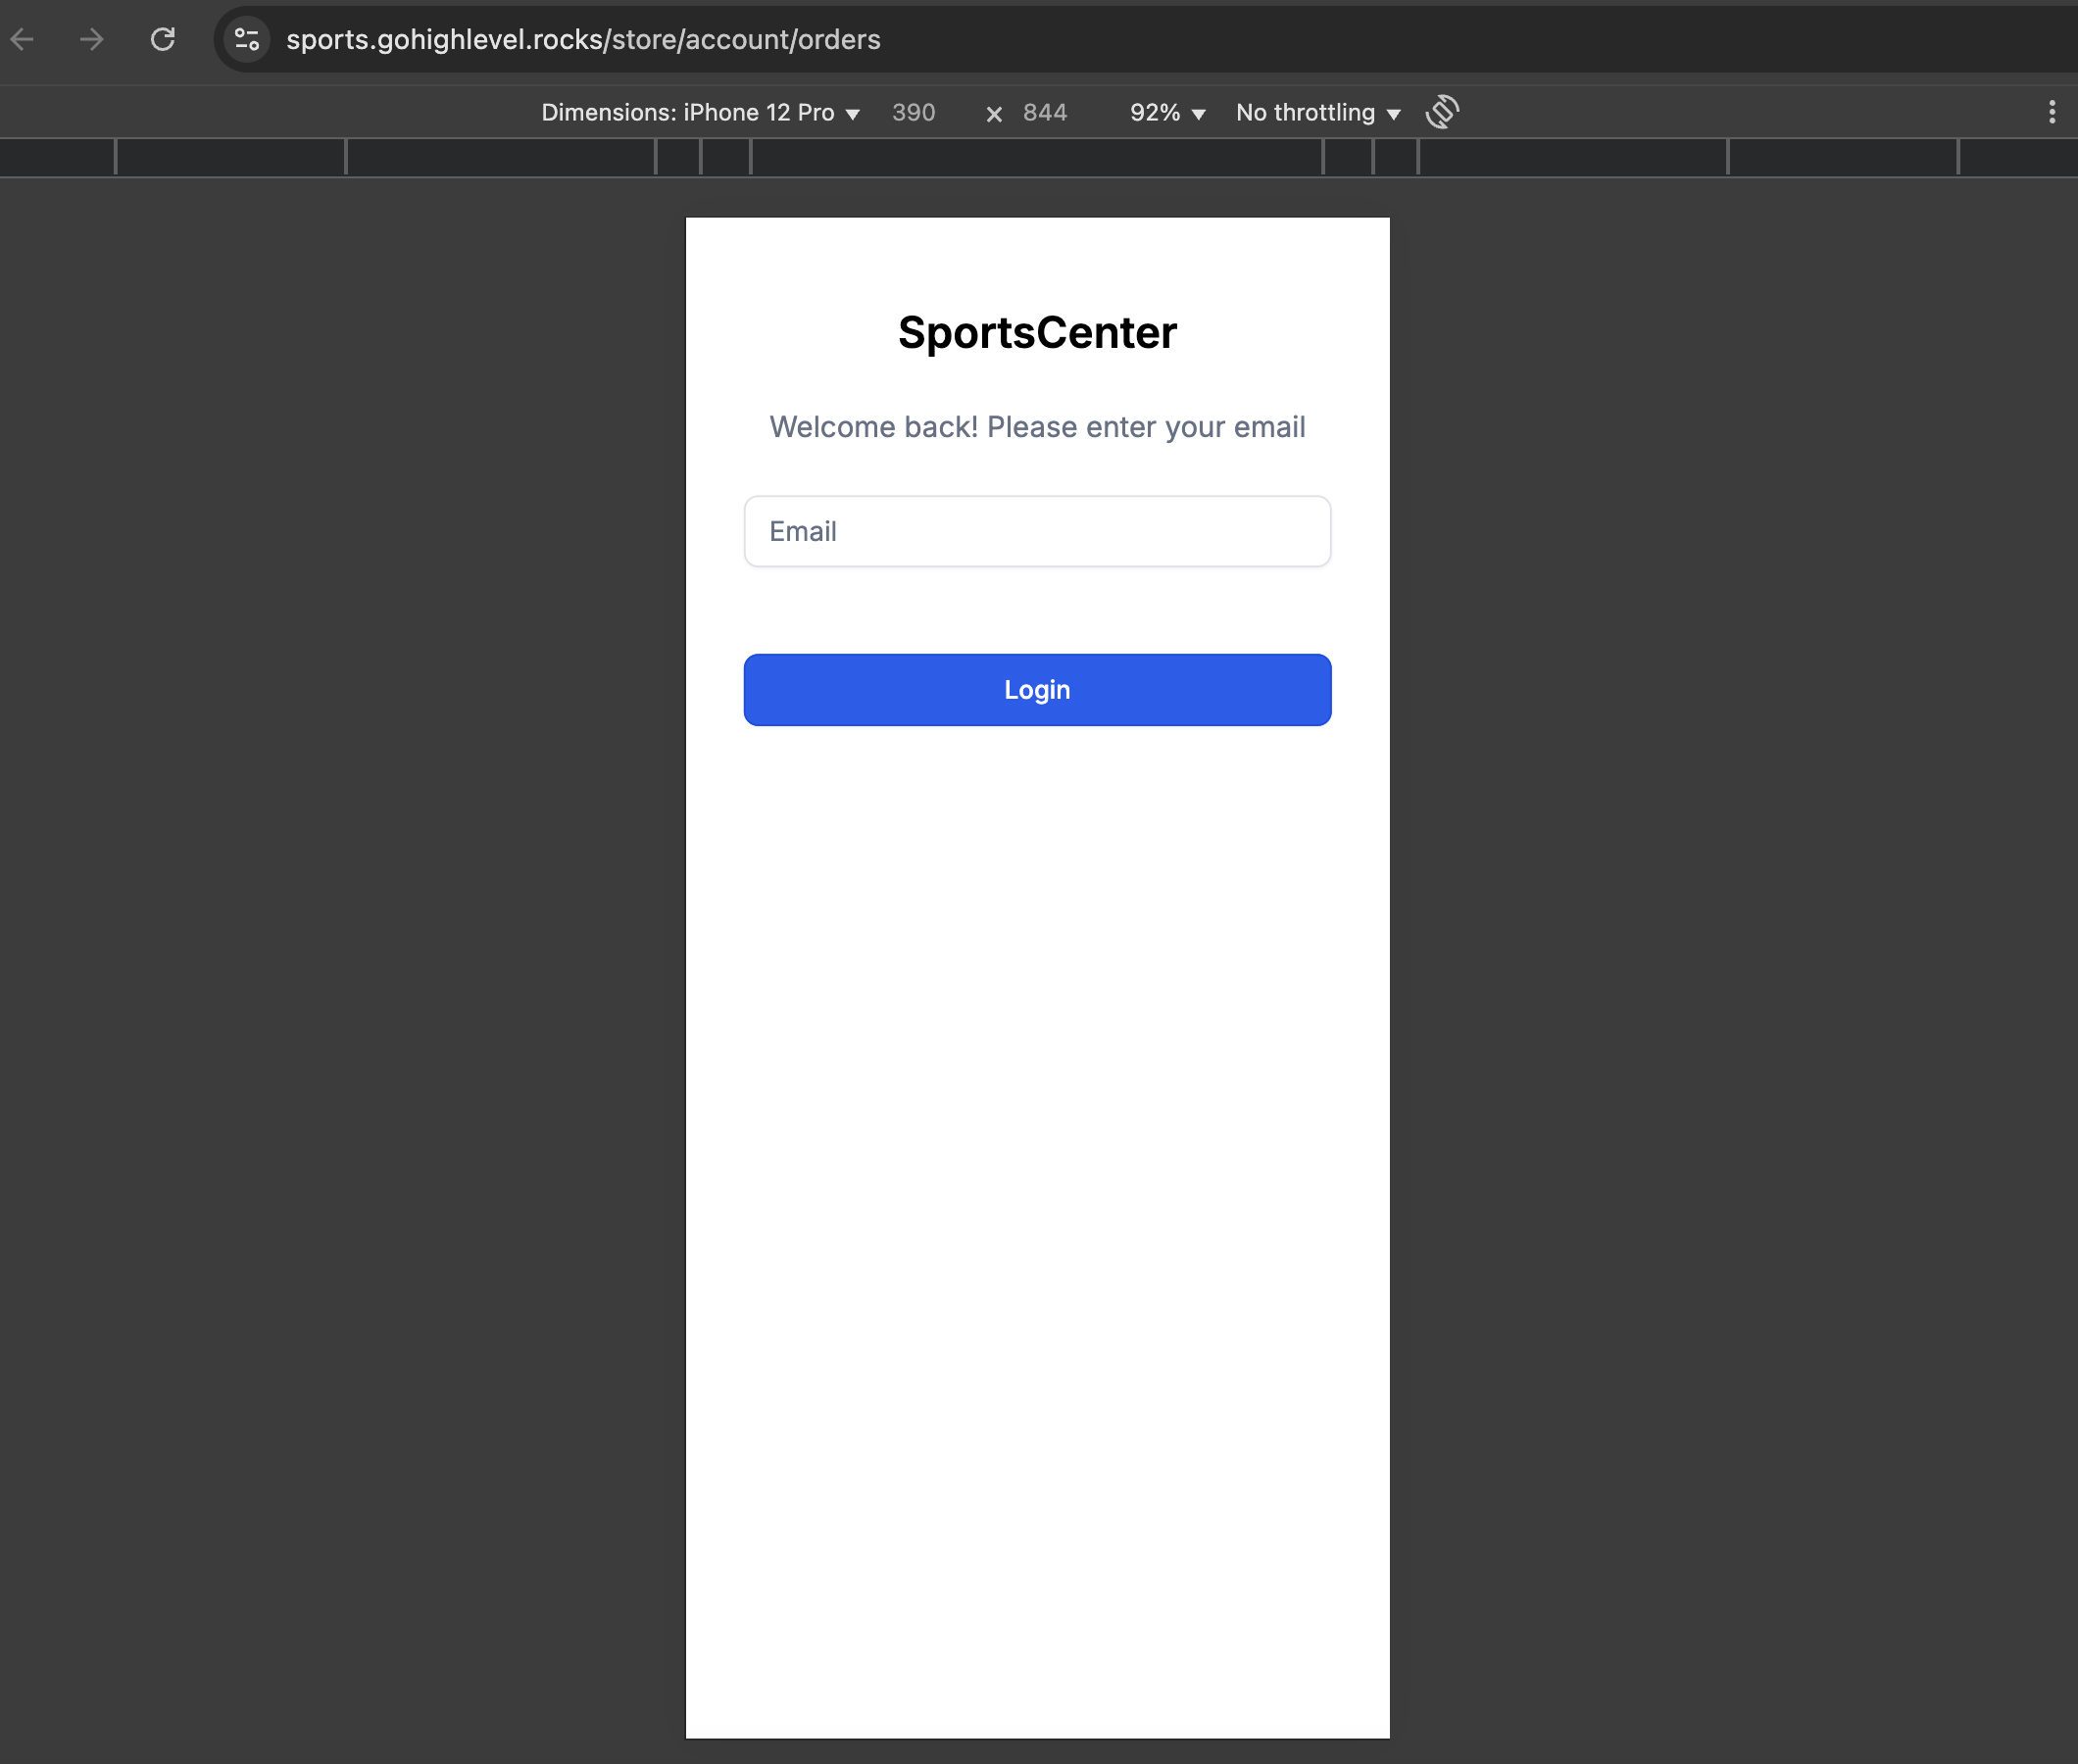The height and width of the screenshot is (1764, 2078).
Task: Click the URL address bar text
Action: pos(583,40)
